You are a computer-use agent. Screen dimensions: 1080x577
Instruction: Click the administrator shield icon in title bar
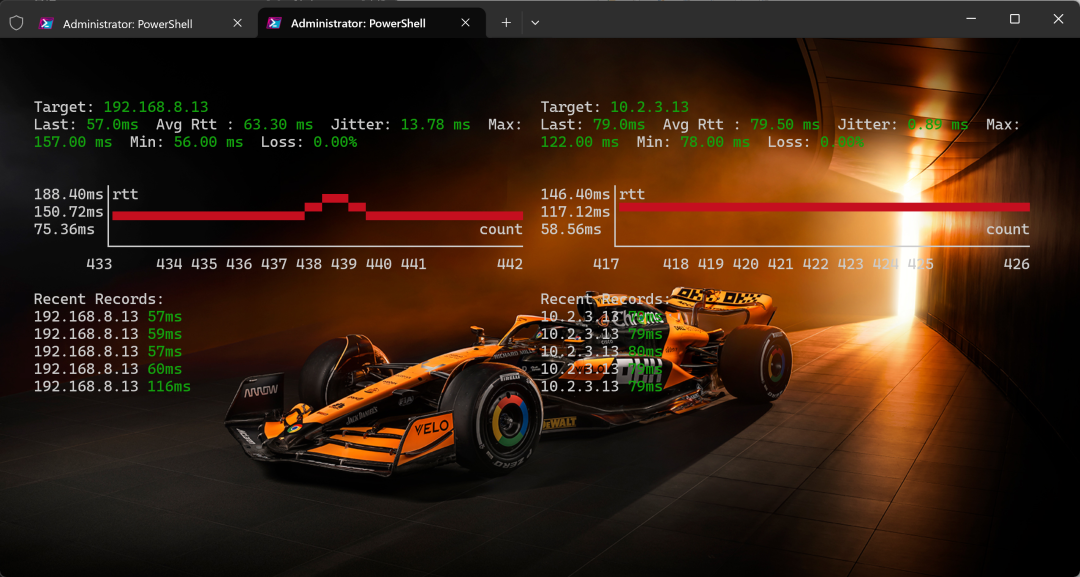coord(17,23)
